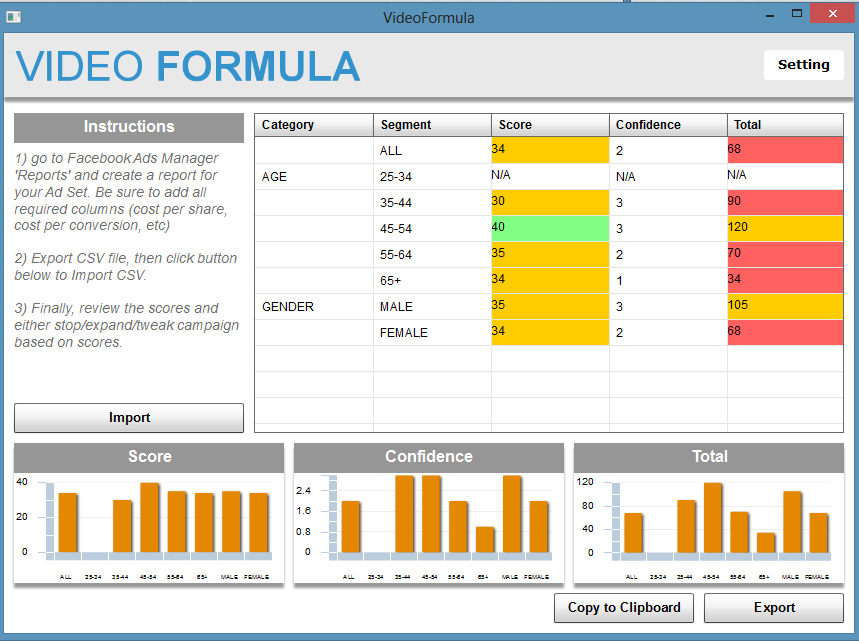Screen dimensions: 859x641
Task: Click the Import button
Action: click(129, 417)
